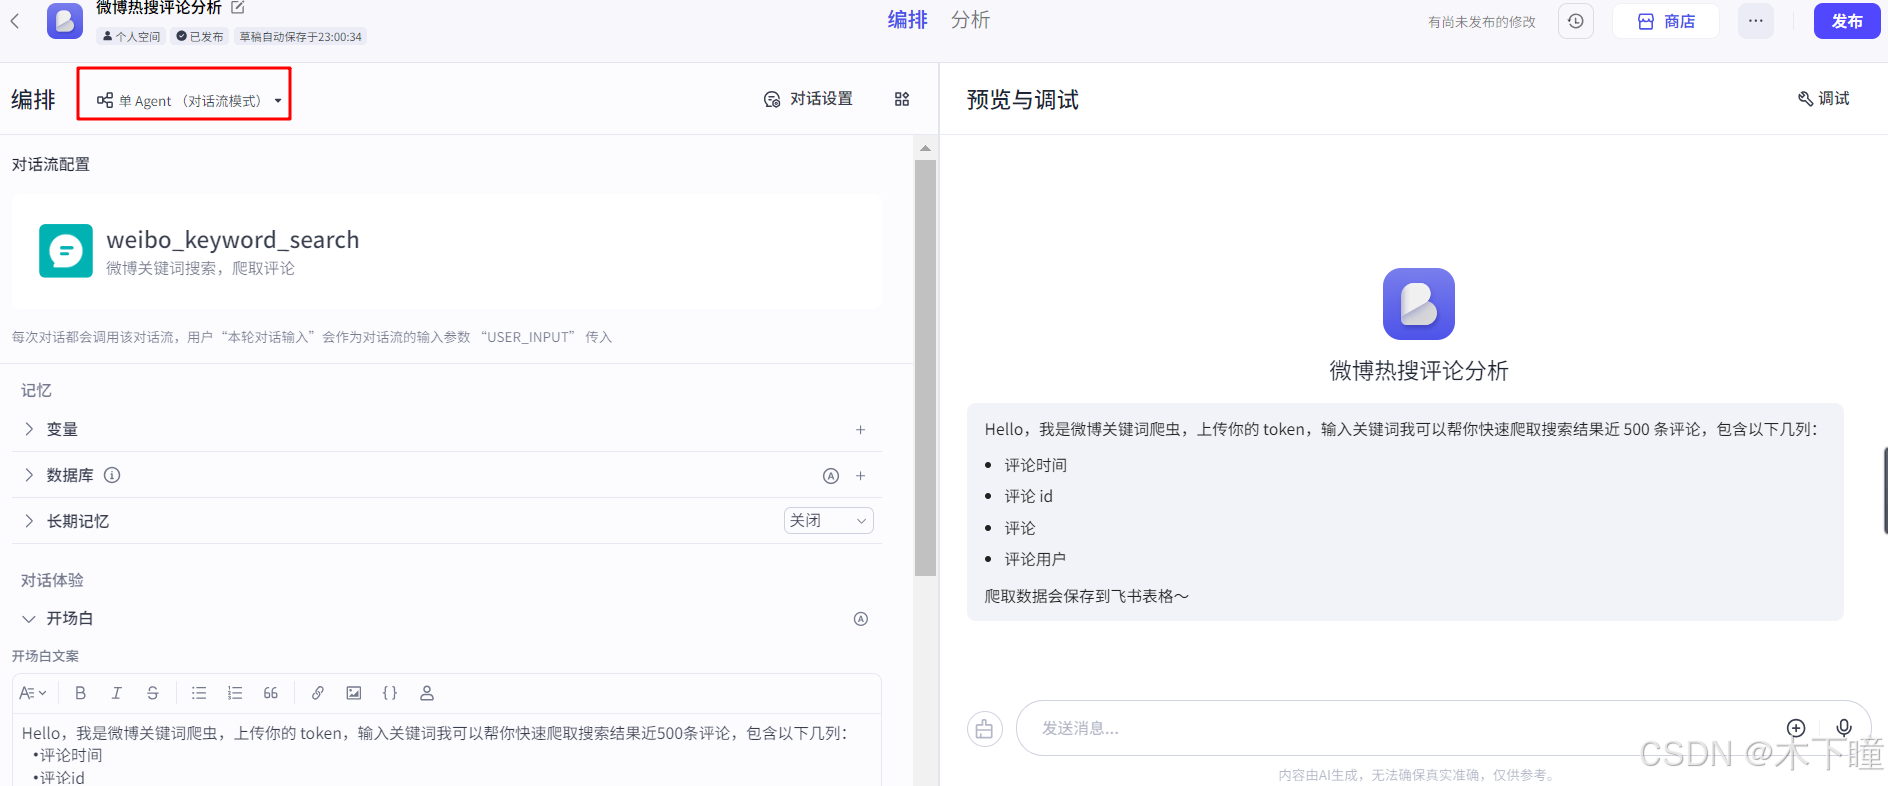Toggle italic formatting in 开场白 editor
The image size is (1888, 786).
coord(117,693)
